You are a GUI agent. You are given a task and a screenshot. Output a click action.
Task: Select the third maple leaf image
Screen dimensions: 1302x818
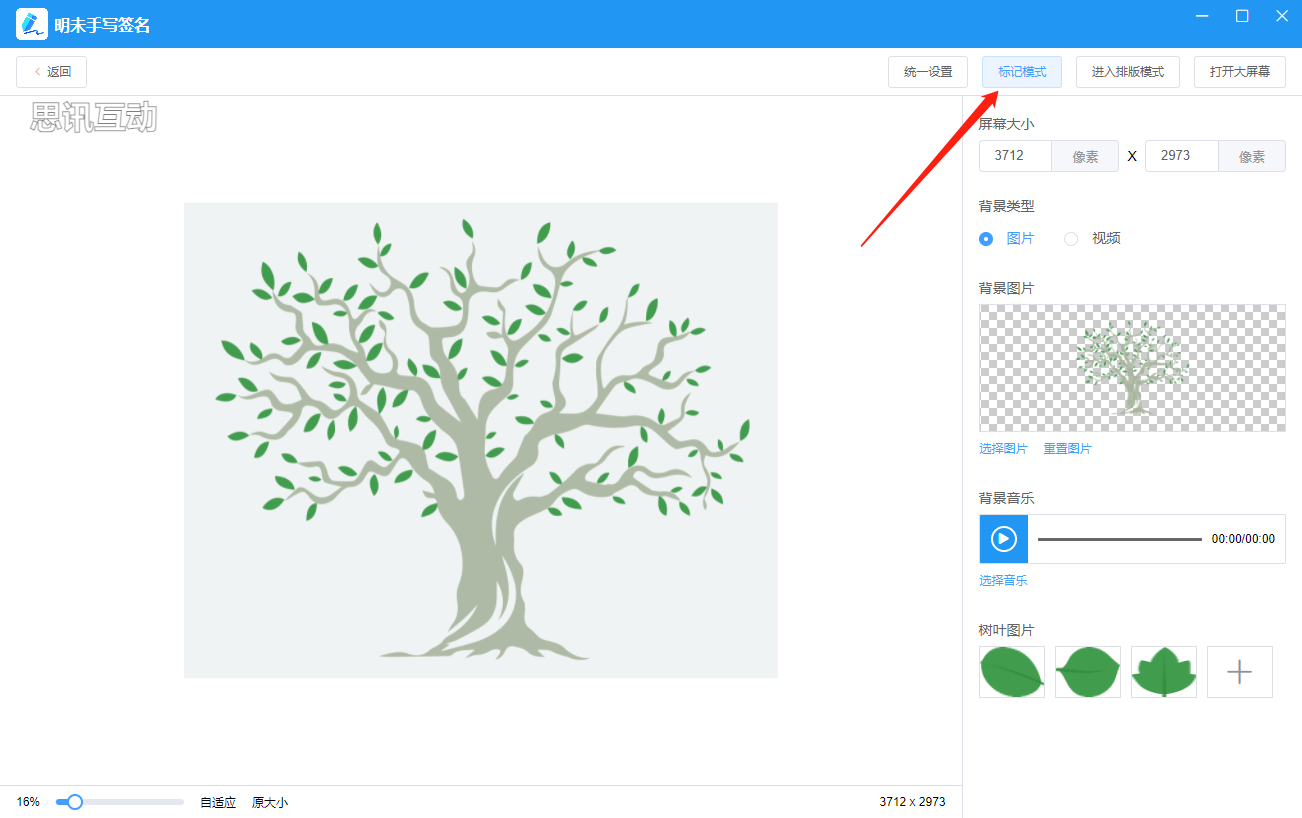1163,672
